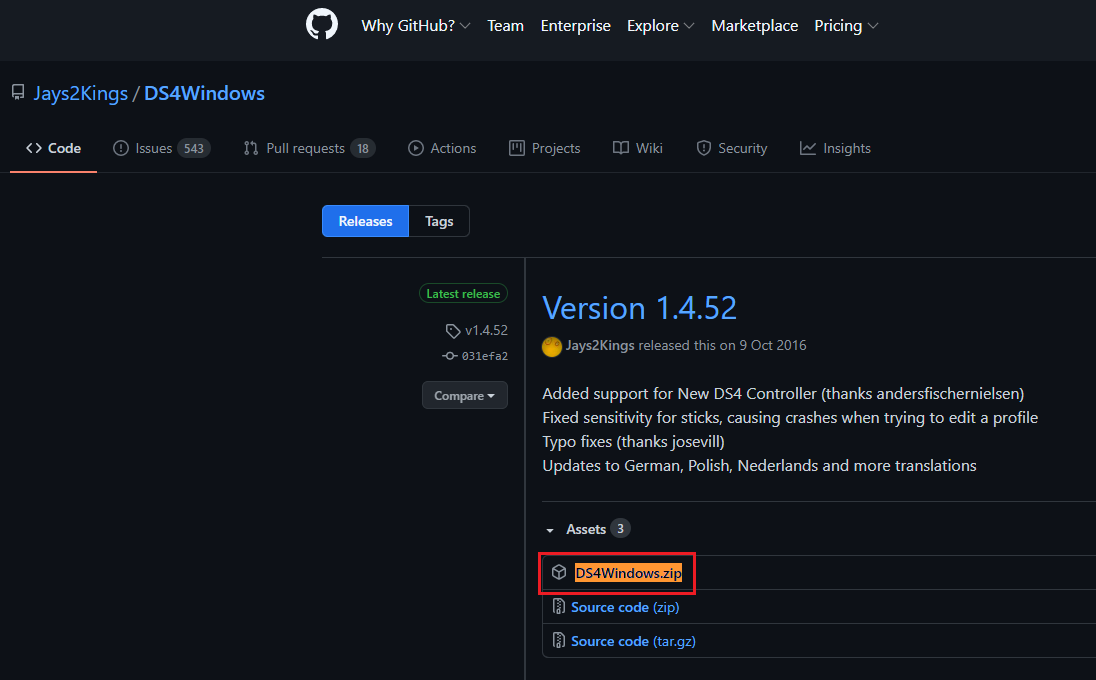Expand the Explore dropdown menu
Screen dimensions: 1096x680
661,26
